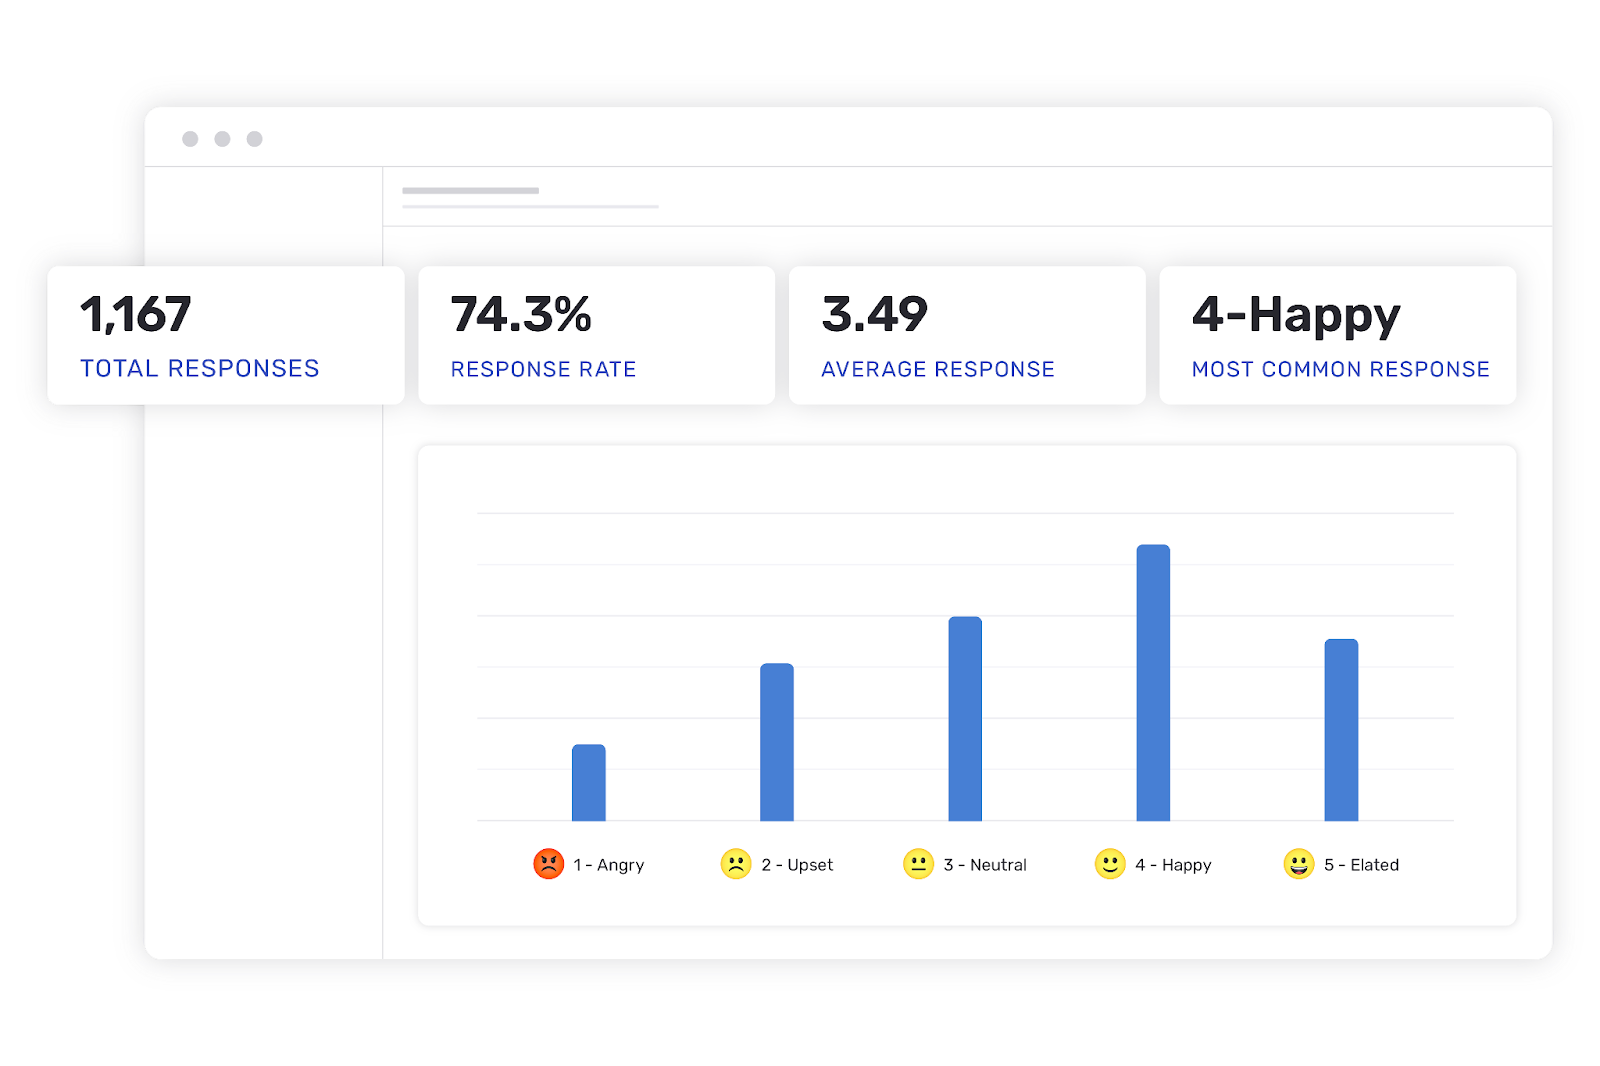Click the happy face emoji icon
1600x1066 pixels.
[x=1110, y=863]
